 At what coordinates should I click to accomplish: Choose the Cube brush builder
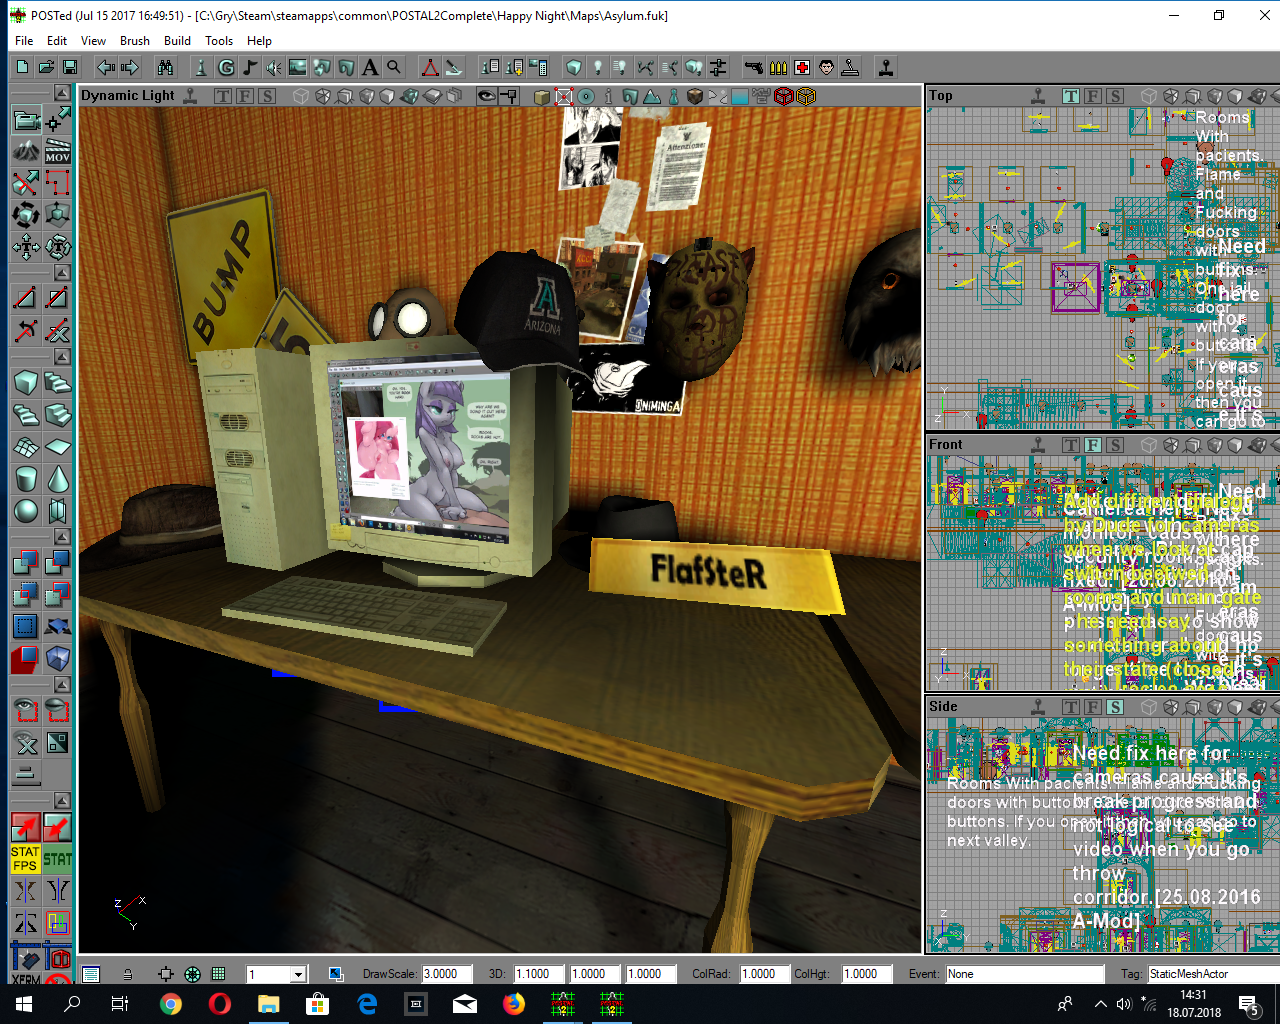26,383
